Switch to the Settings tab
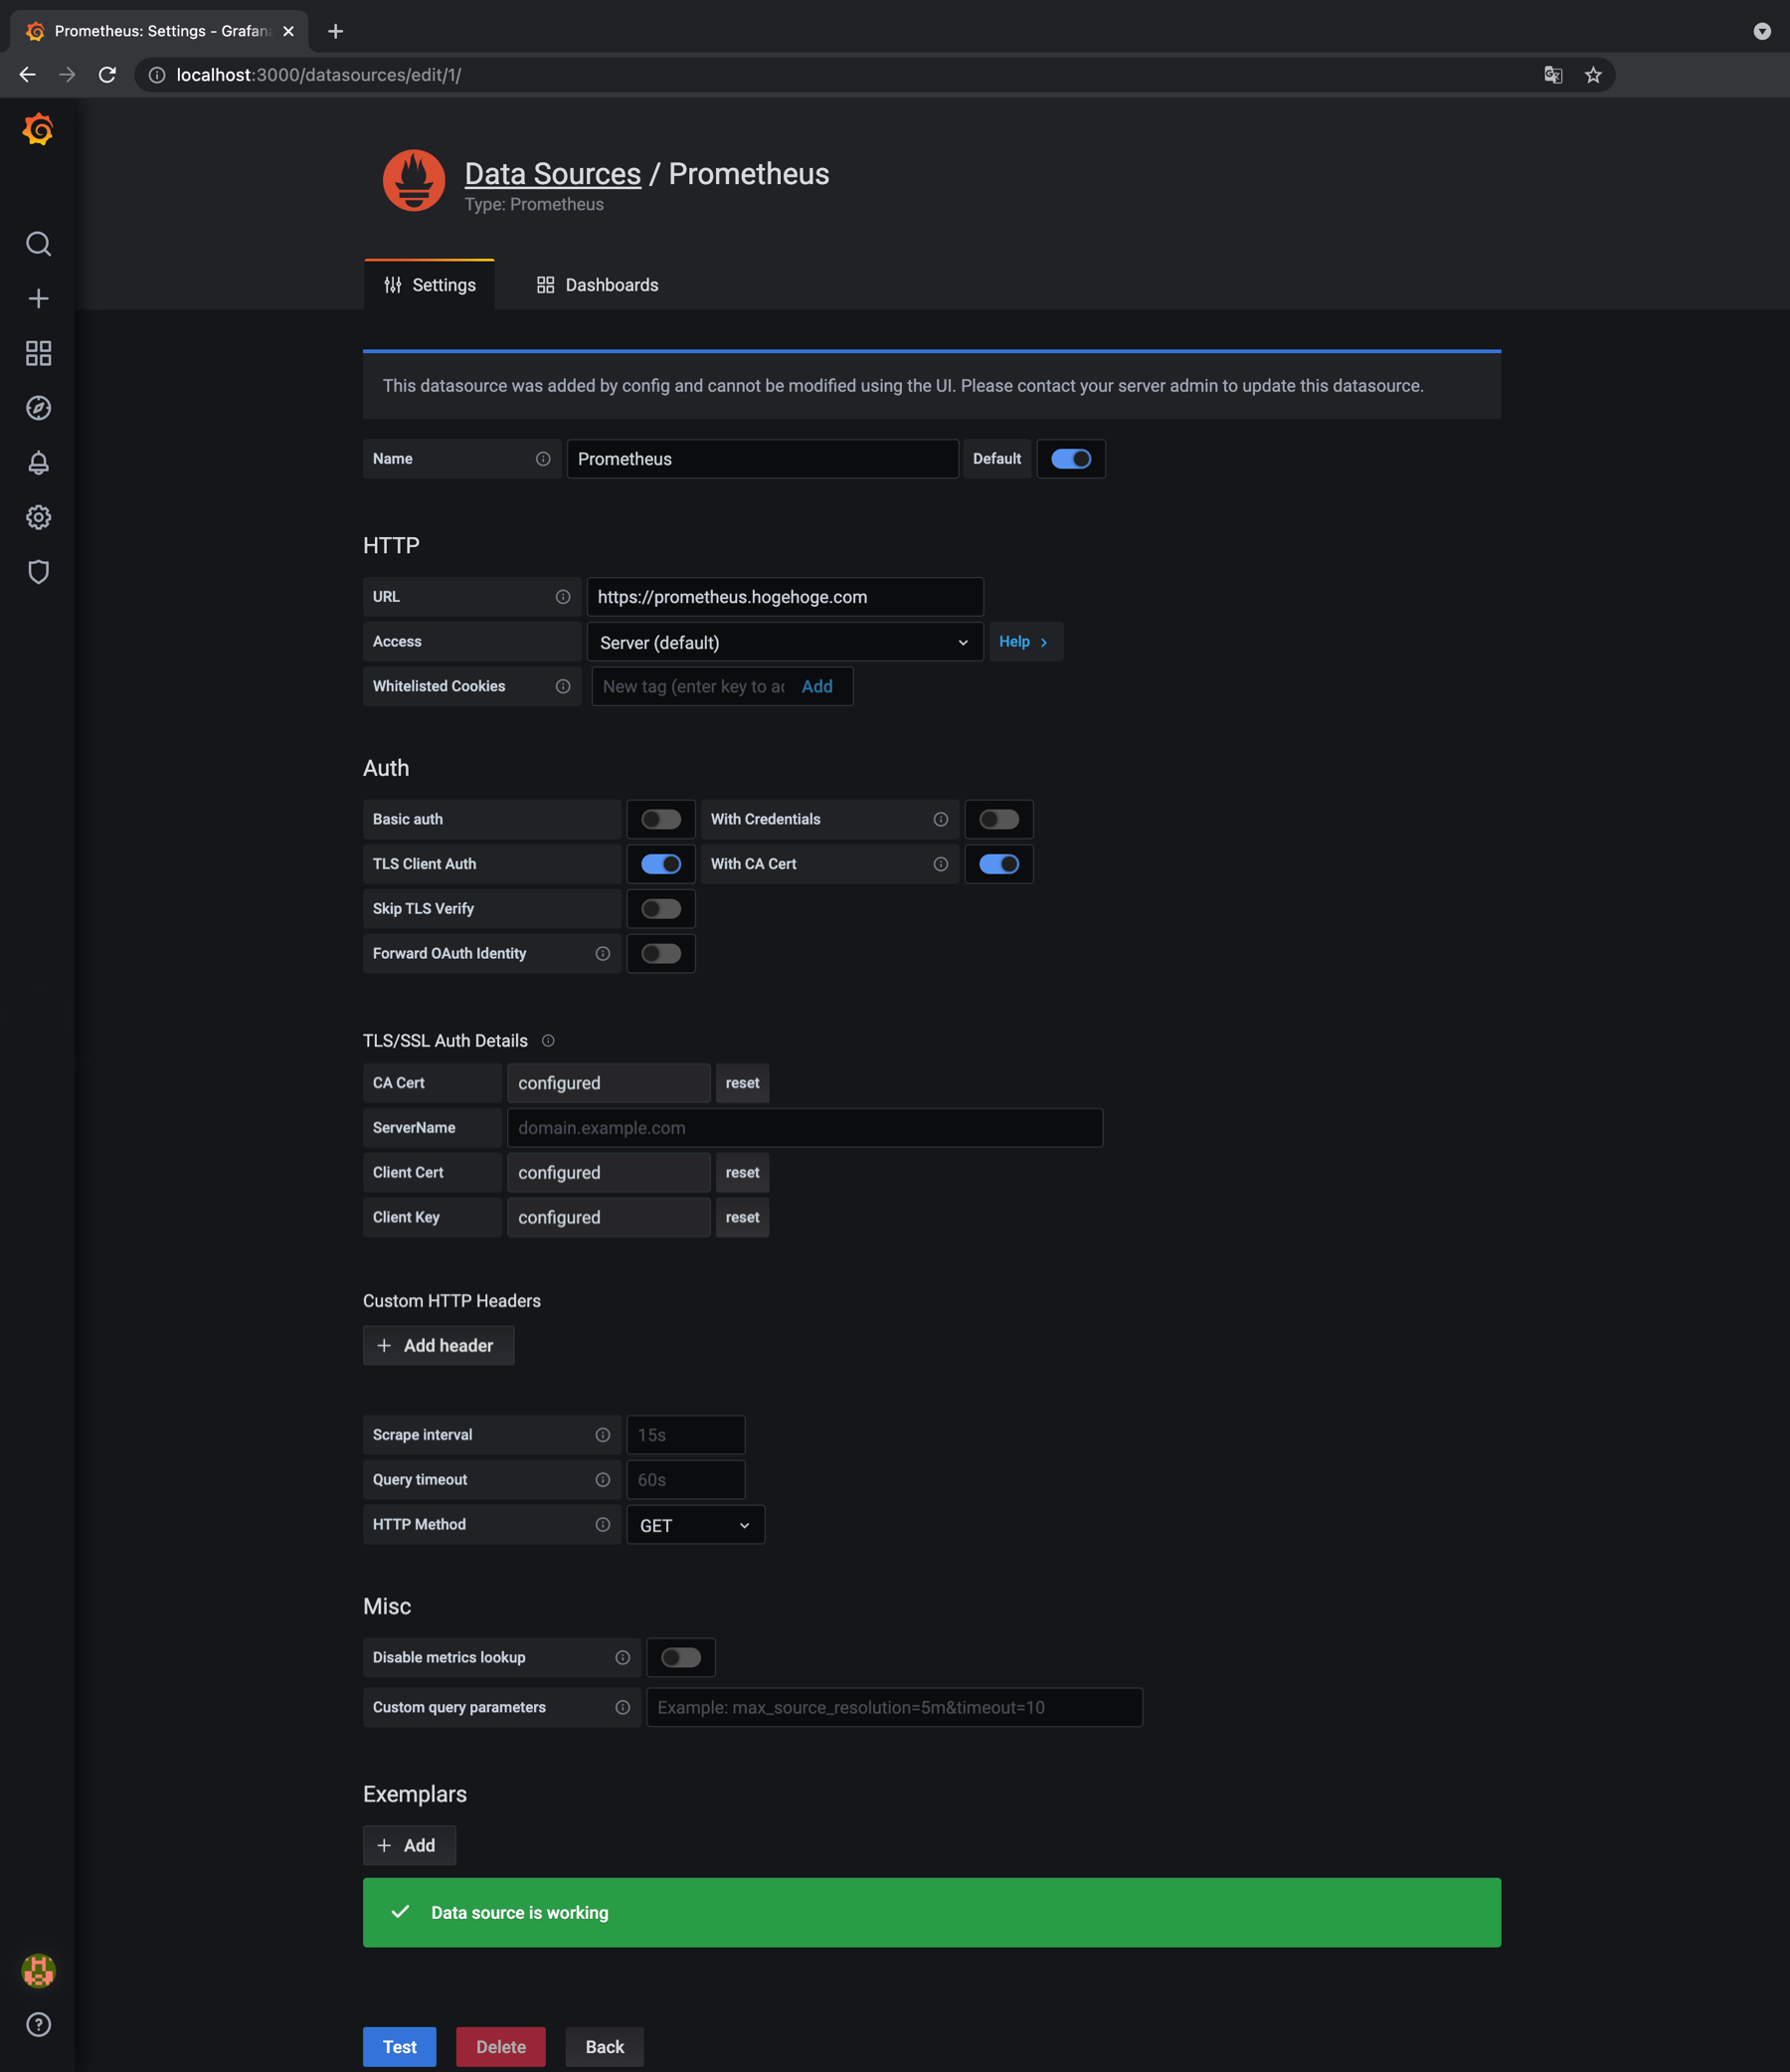Screen dimensions: 1790x2072 click(x=430, y=285)
